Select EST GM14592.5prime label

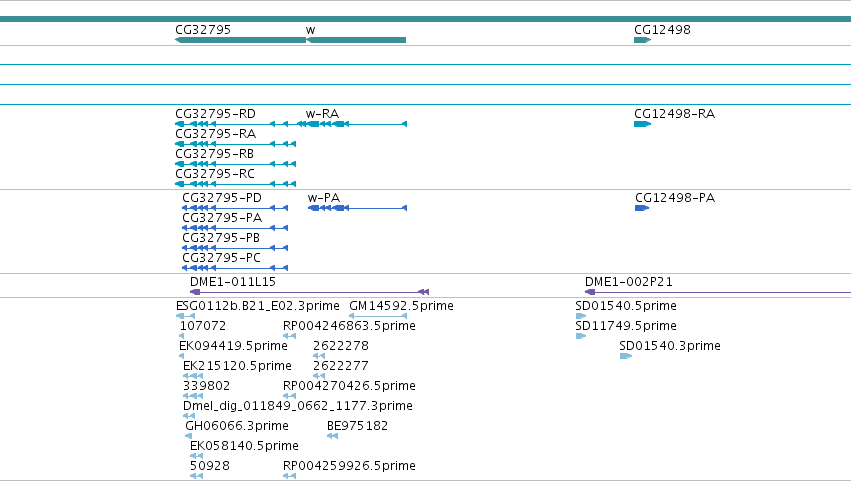pyautogui.click(x=401, y=306)
